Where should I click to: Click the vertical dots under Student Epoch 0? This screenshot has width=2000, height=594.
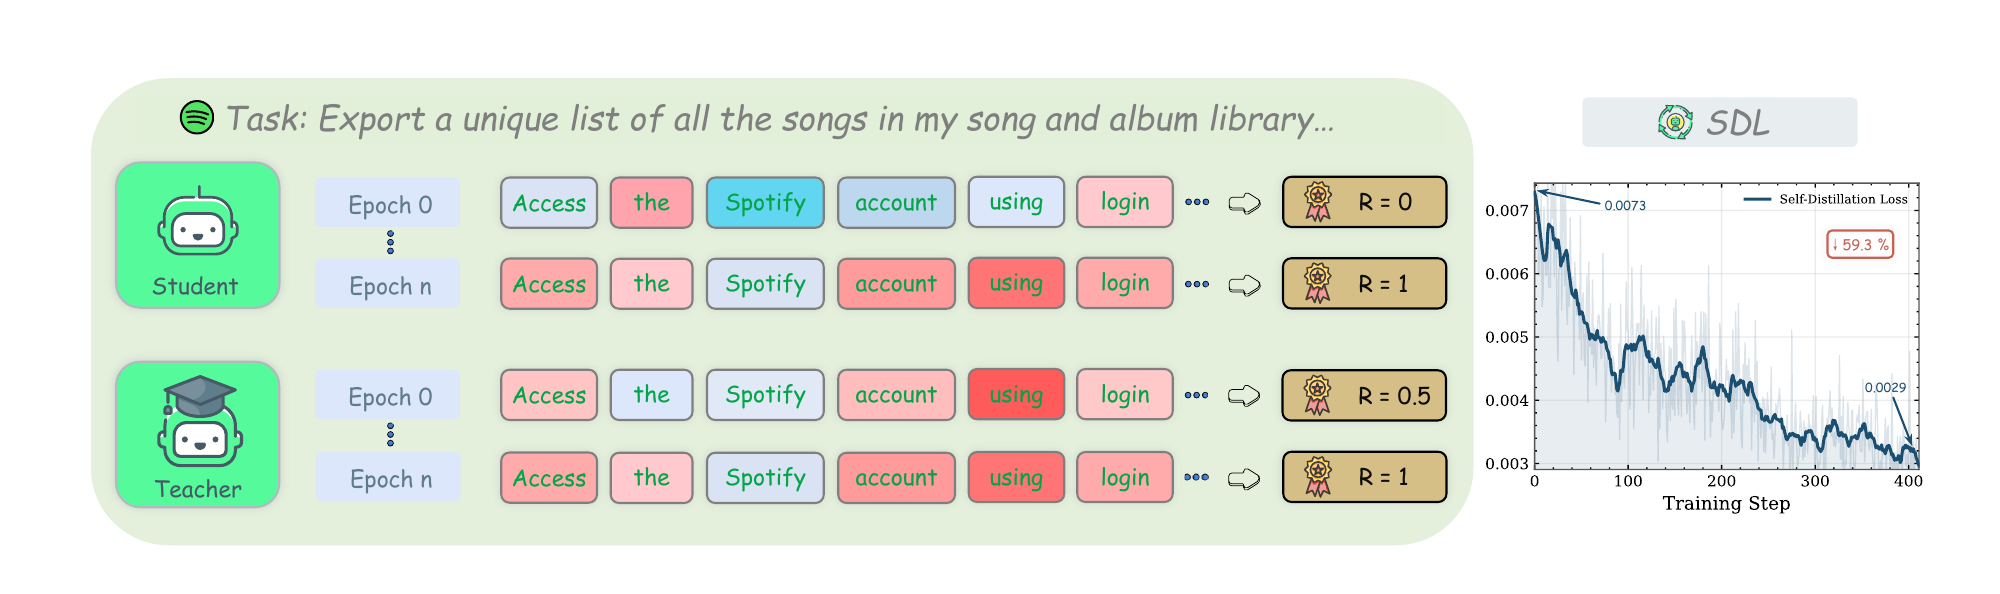[390, 242]
